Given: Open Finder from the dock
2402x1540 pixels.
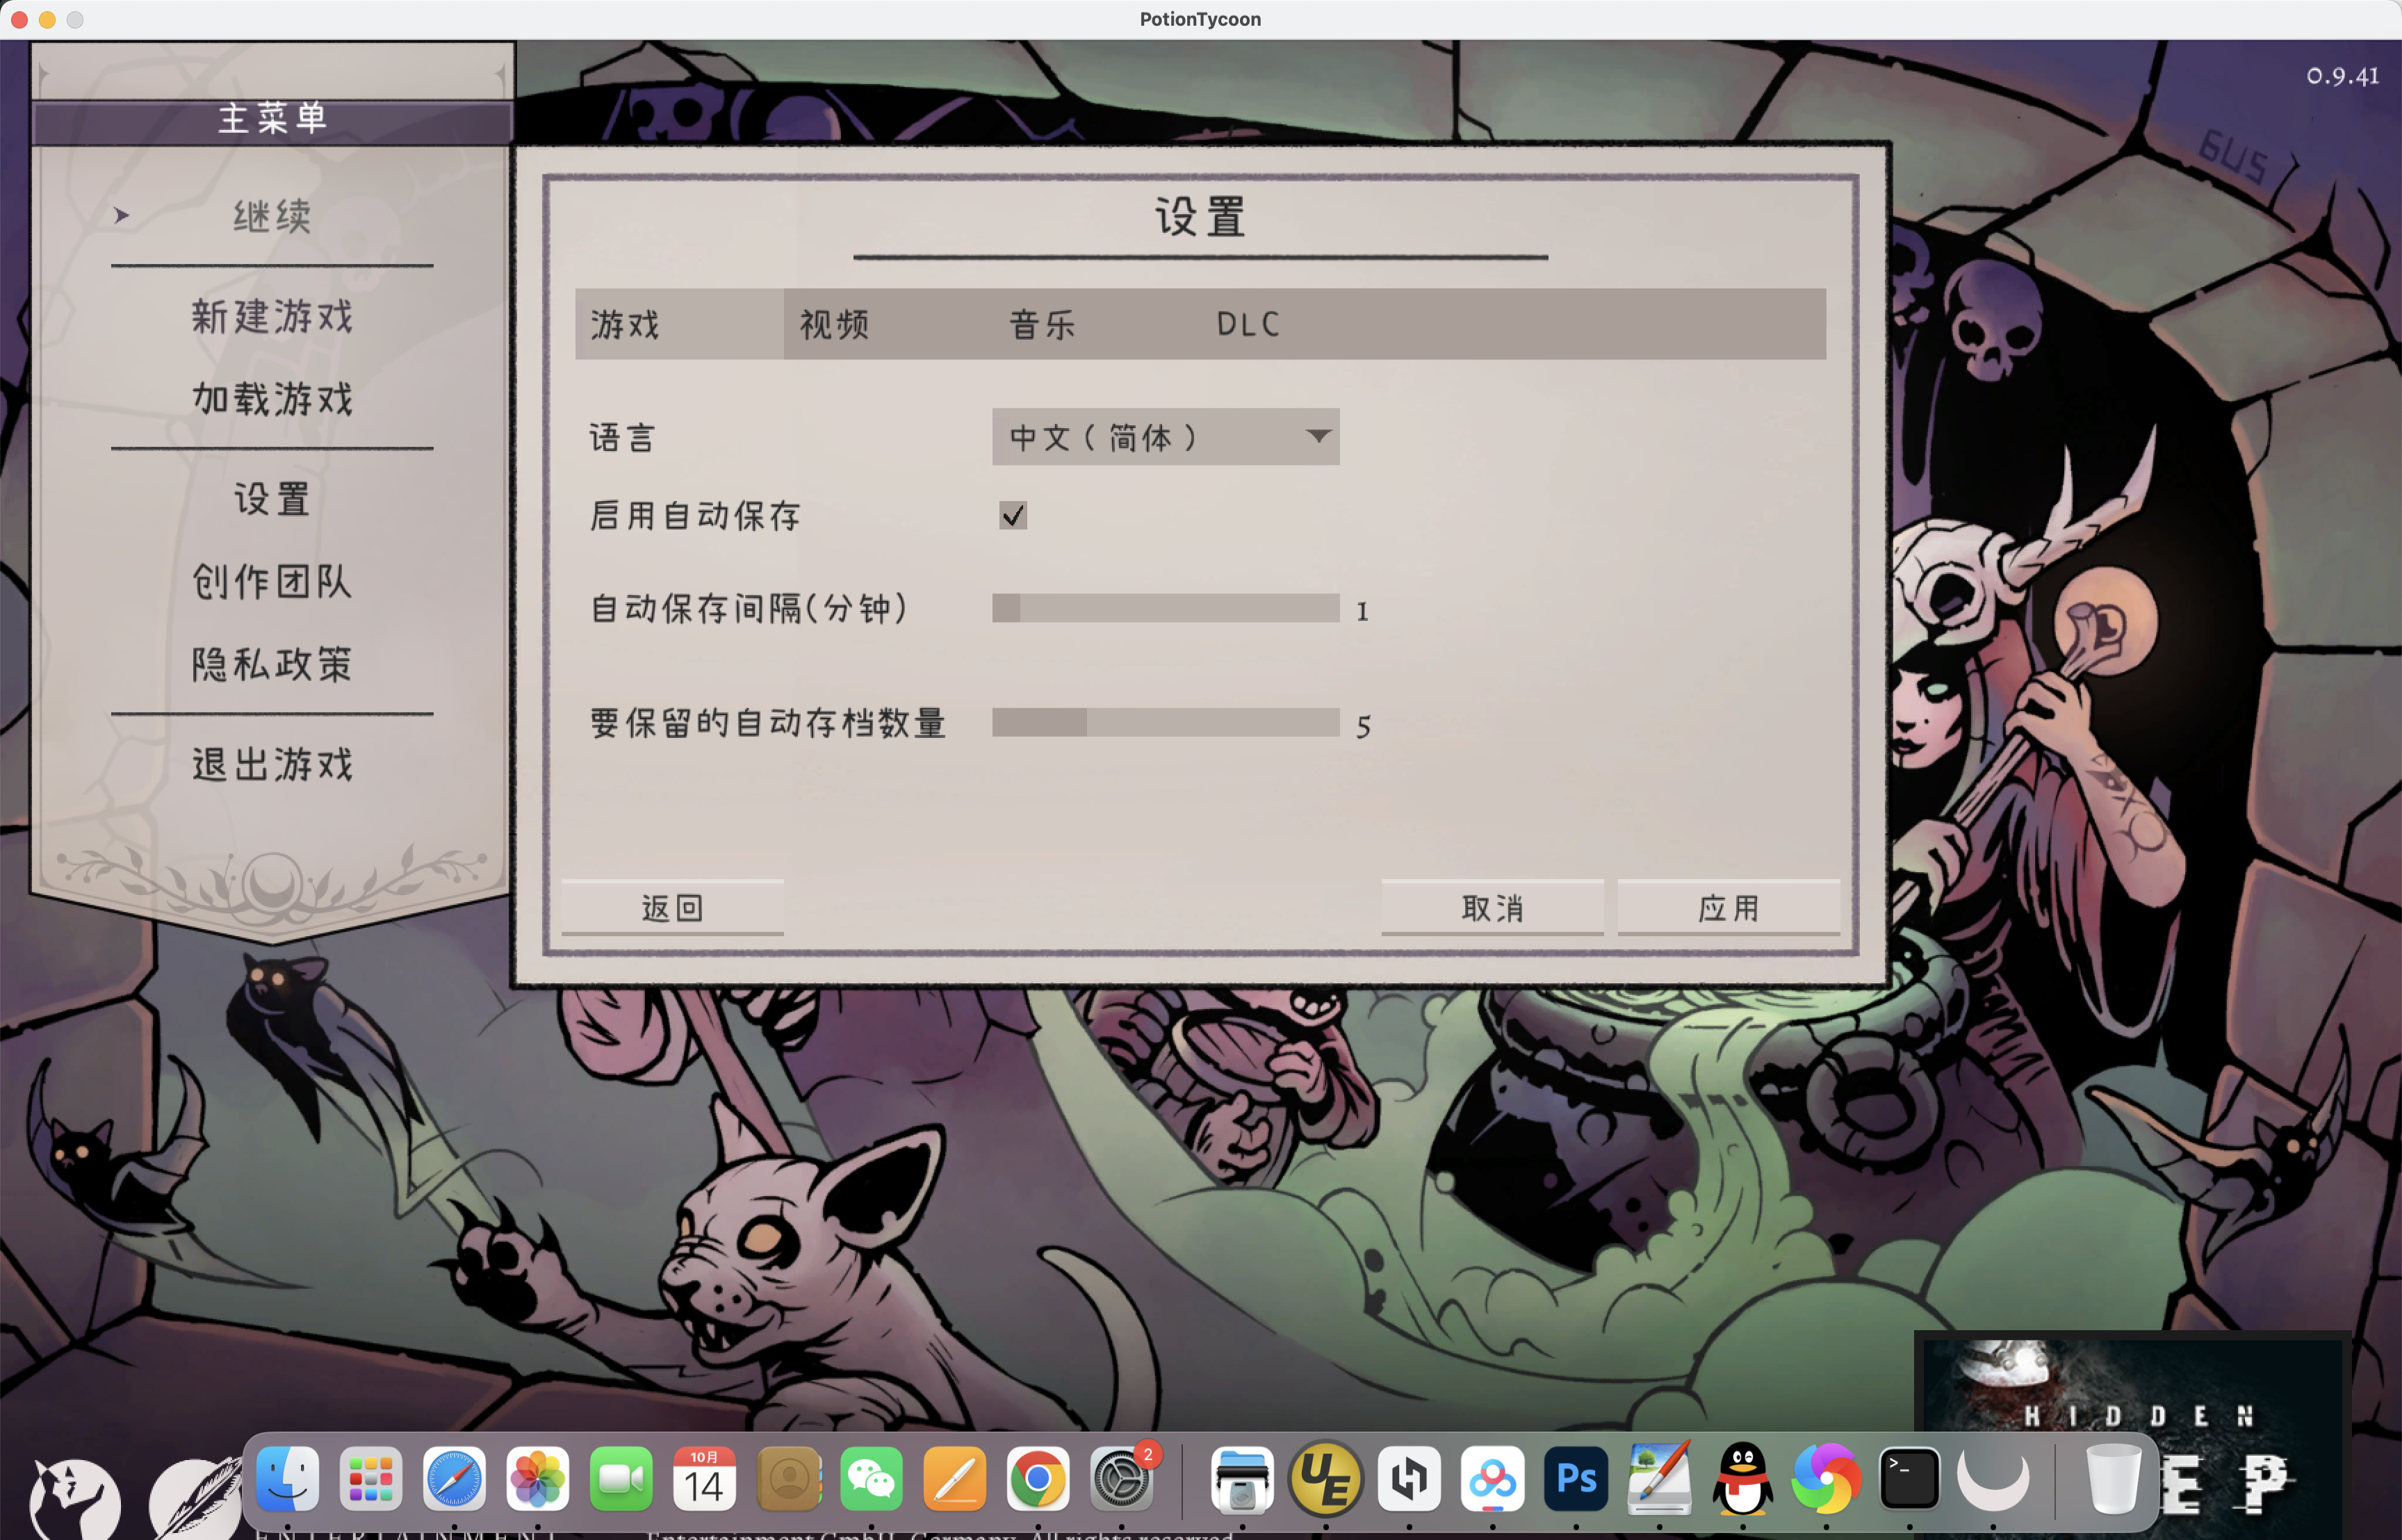Looking at the screenshot, I should tap(288, 1478).
